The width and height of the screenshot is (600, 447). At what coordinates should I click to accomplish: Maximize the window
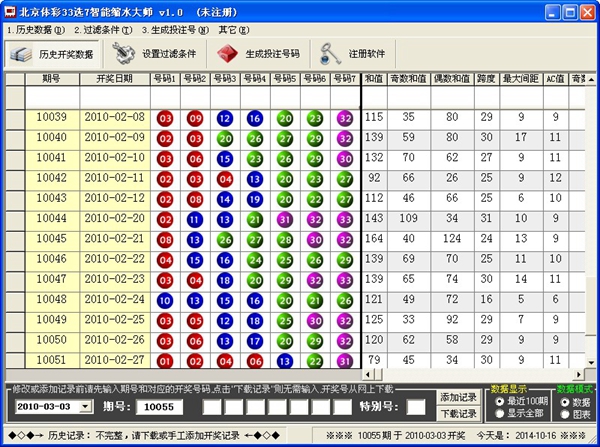tap(570, 13)
